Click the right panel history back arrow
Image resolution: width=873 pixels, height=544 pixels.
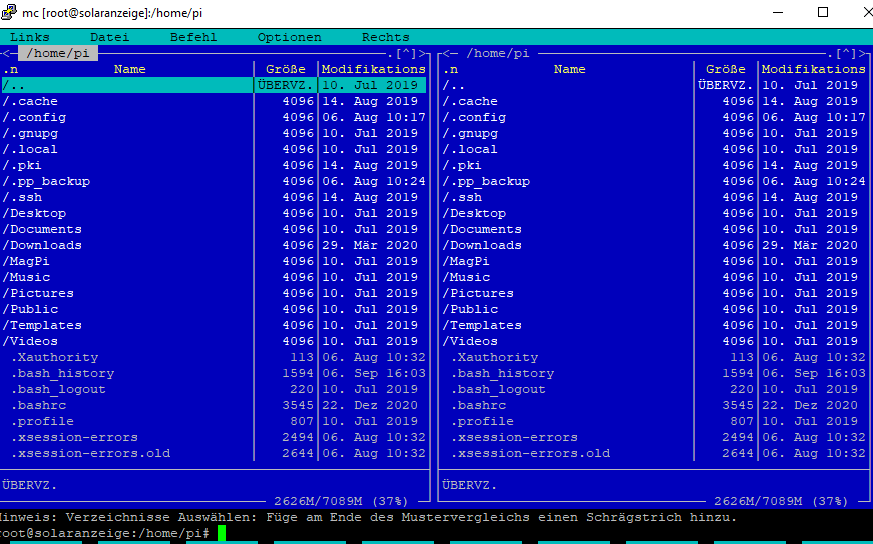445,53
